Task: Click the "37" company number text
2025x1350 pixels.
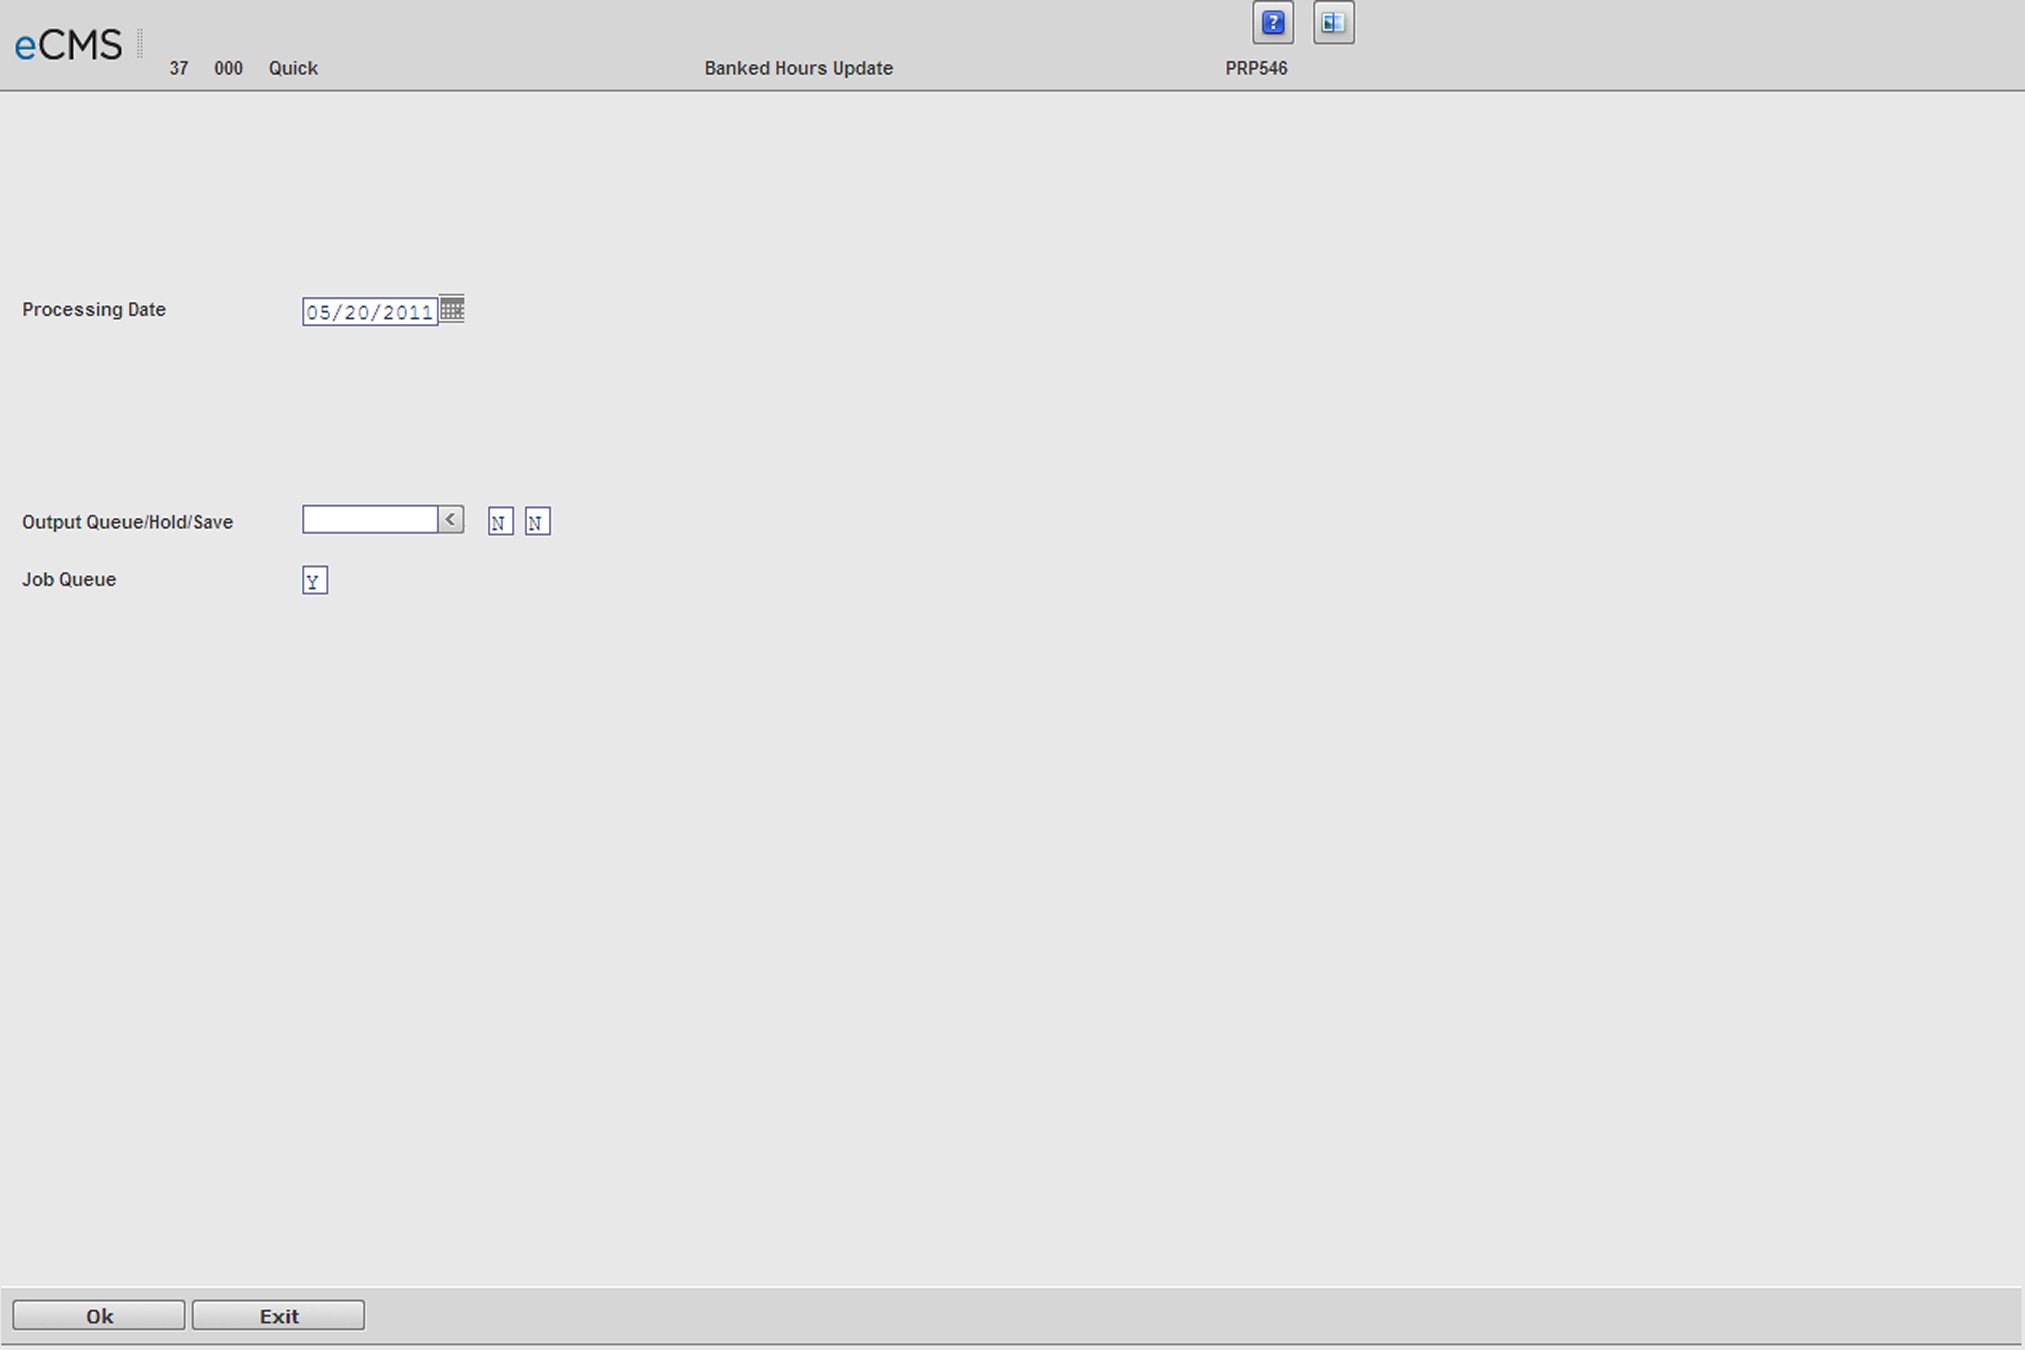Action: click(x=179, y=68)
